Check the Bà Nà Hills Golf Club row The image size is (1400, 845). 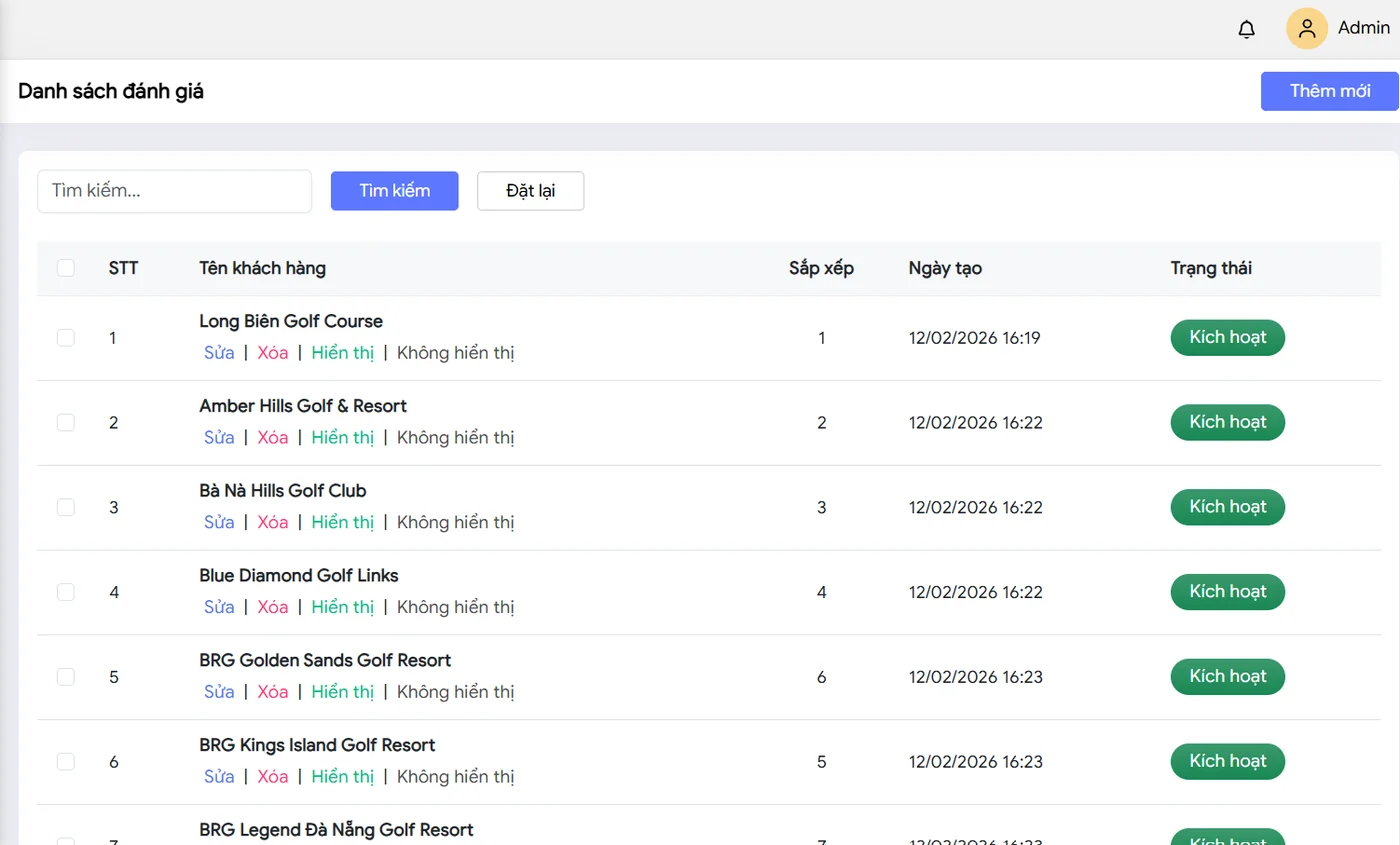(66, 507)
